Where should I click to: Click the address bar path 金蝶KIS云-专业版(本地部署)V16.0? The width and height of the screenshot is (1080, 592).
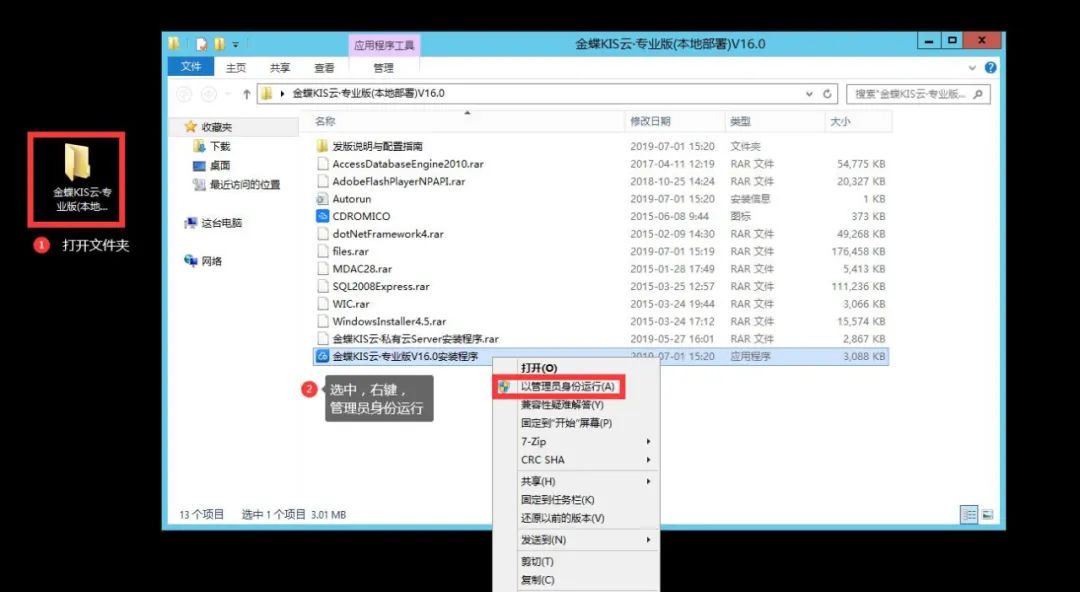coord(368,93)
